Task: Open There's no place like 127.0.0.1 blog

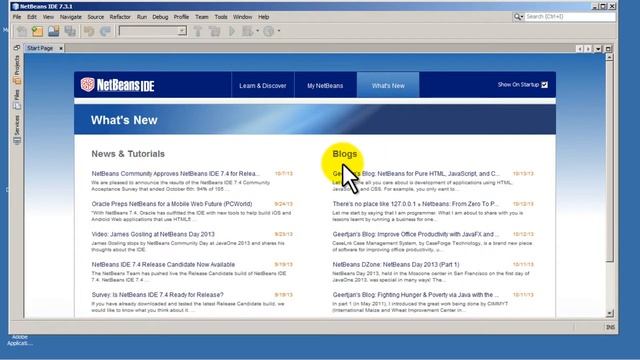Action: [416, 204]
